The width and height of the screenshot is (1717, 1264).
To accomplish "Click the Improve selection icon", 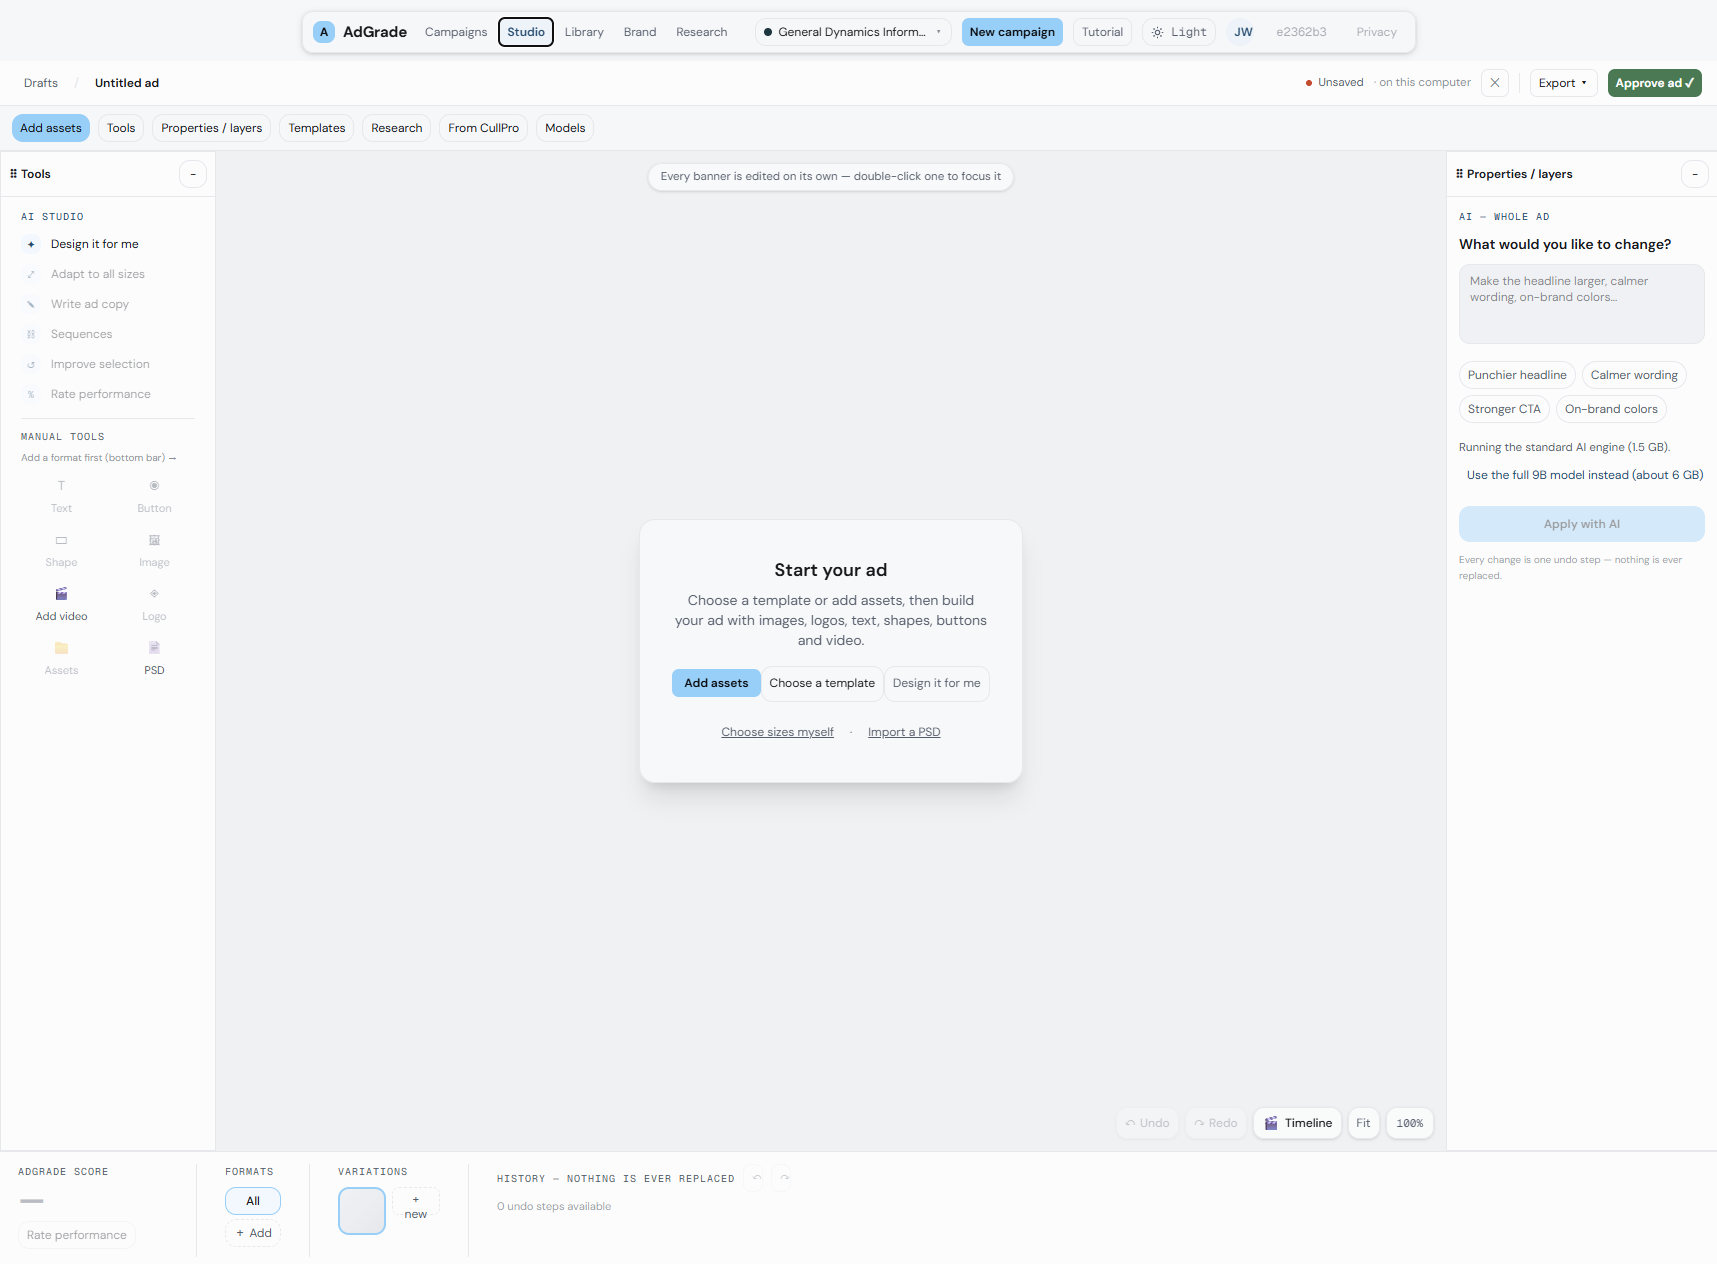I will (x=31, y=364).
